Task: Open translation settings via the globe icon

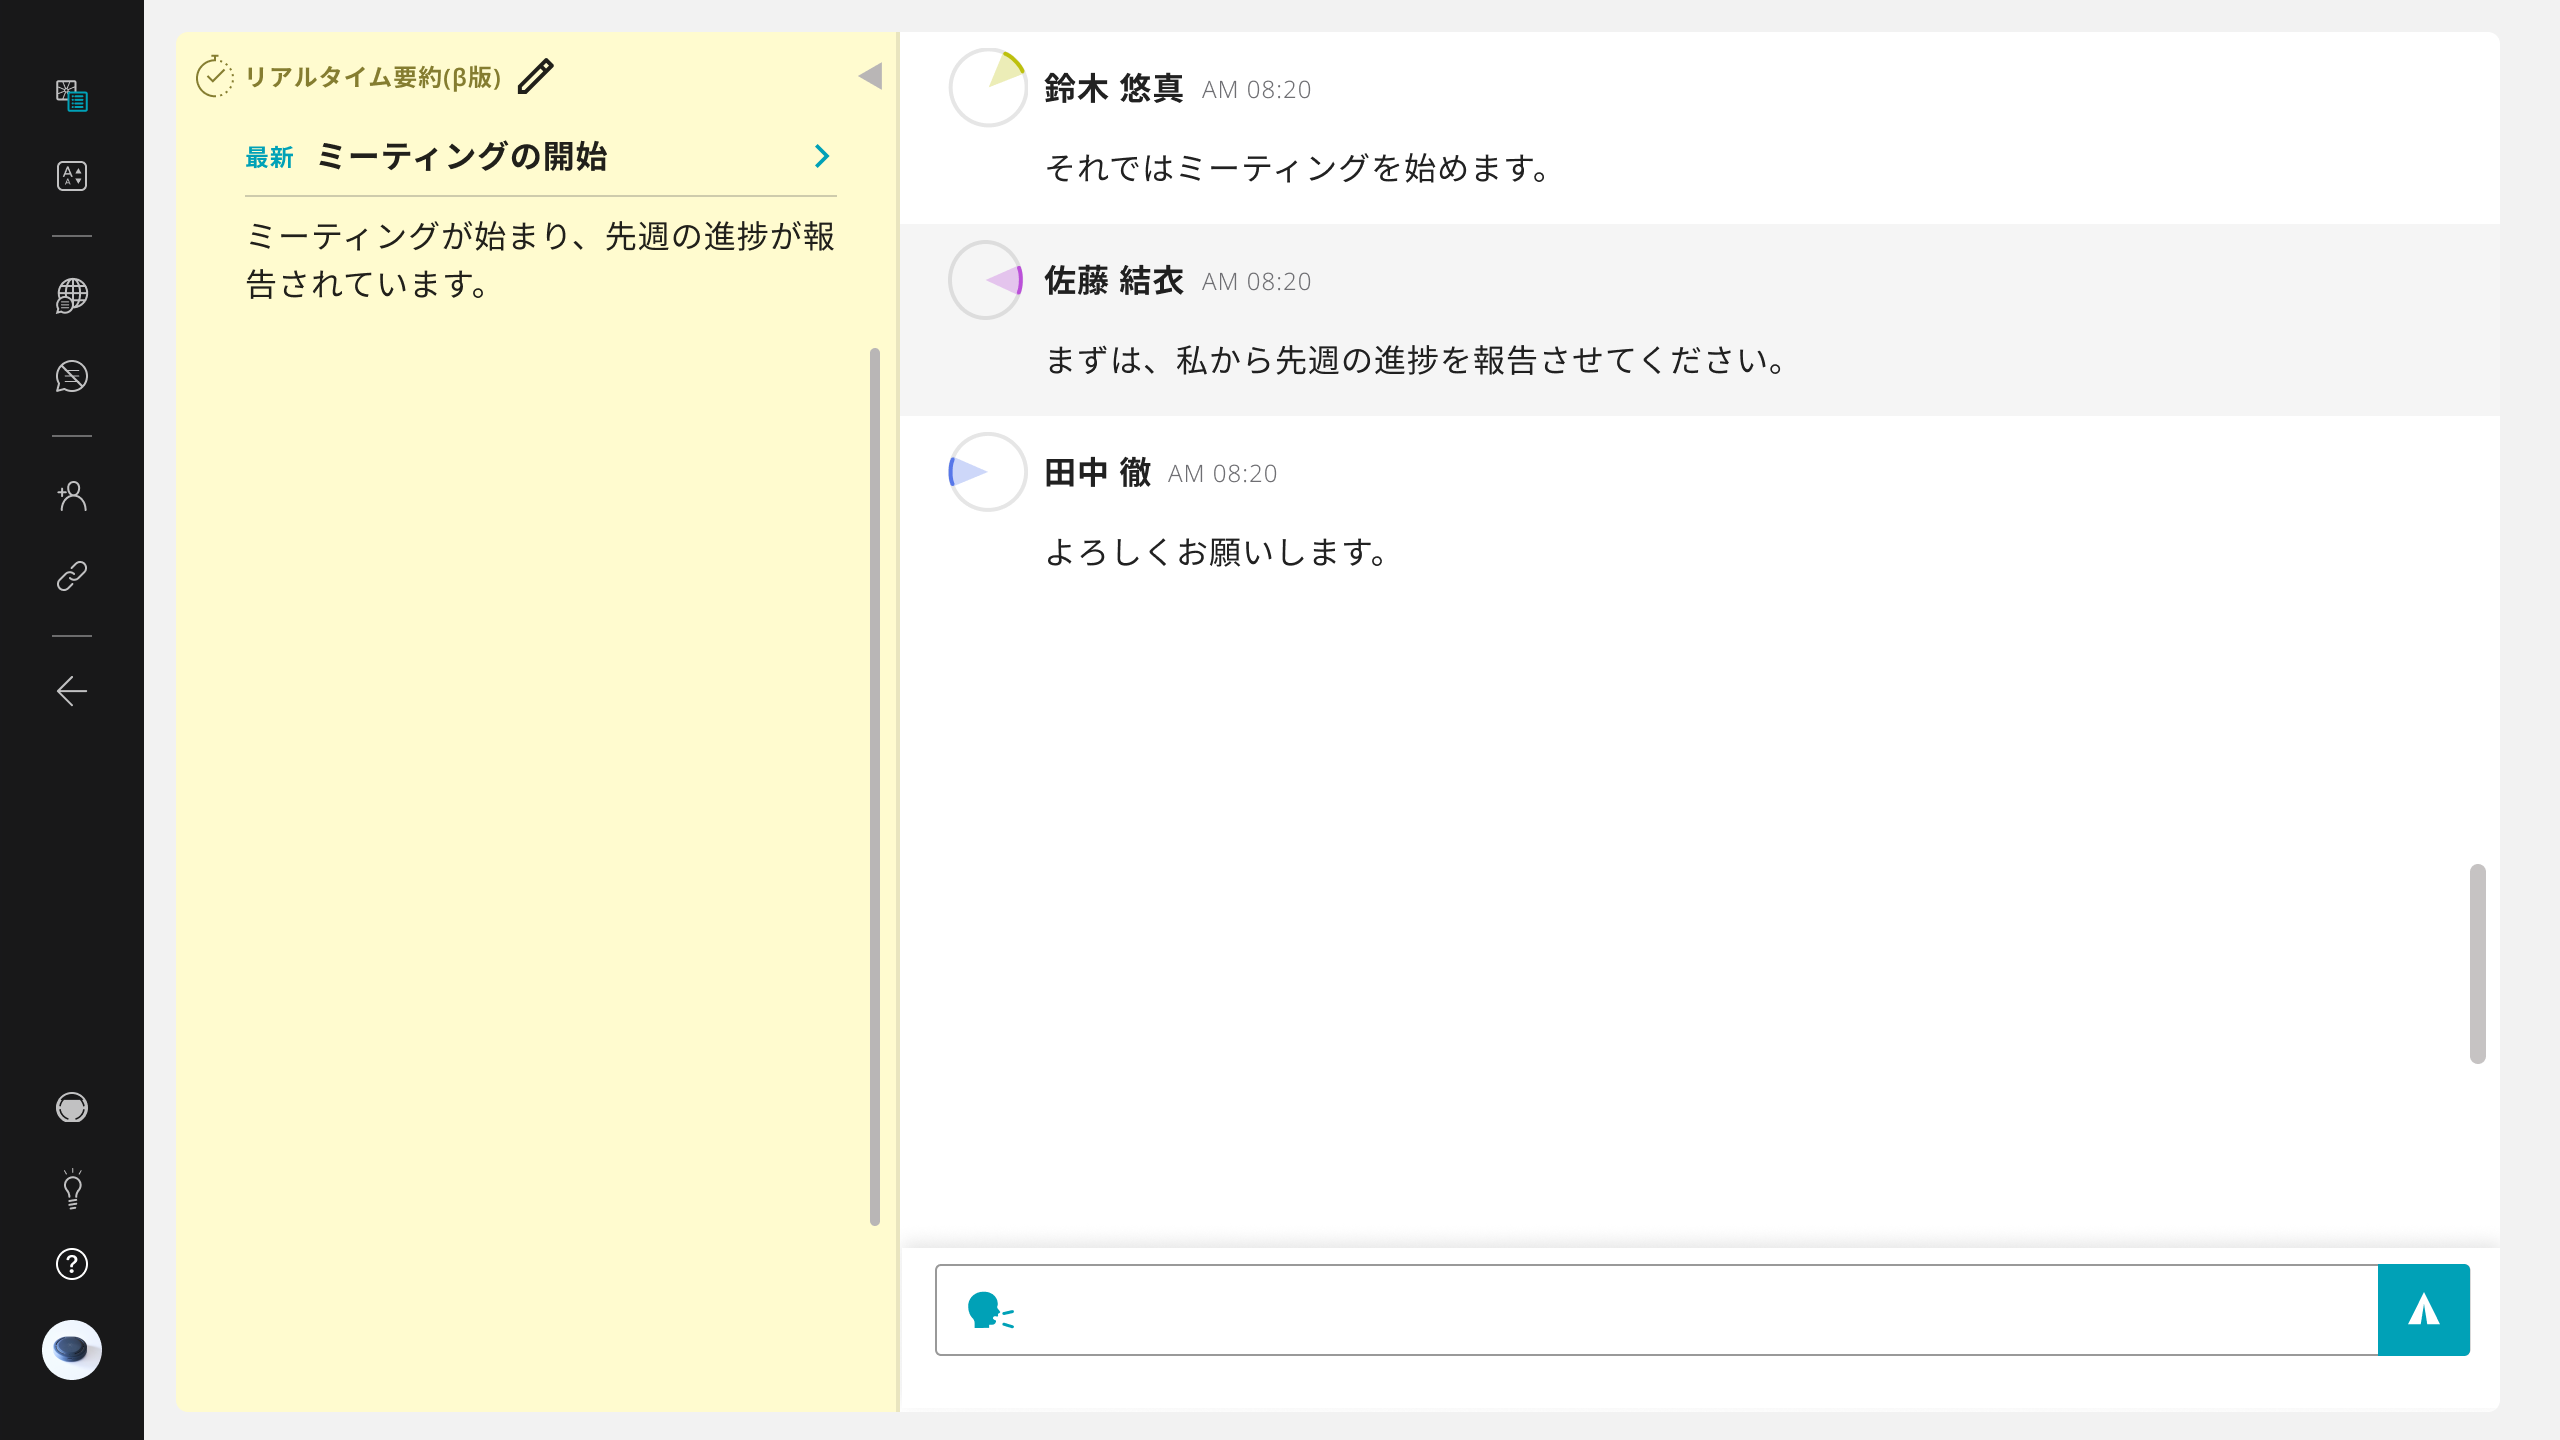Action: coord(71,295)
